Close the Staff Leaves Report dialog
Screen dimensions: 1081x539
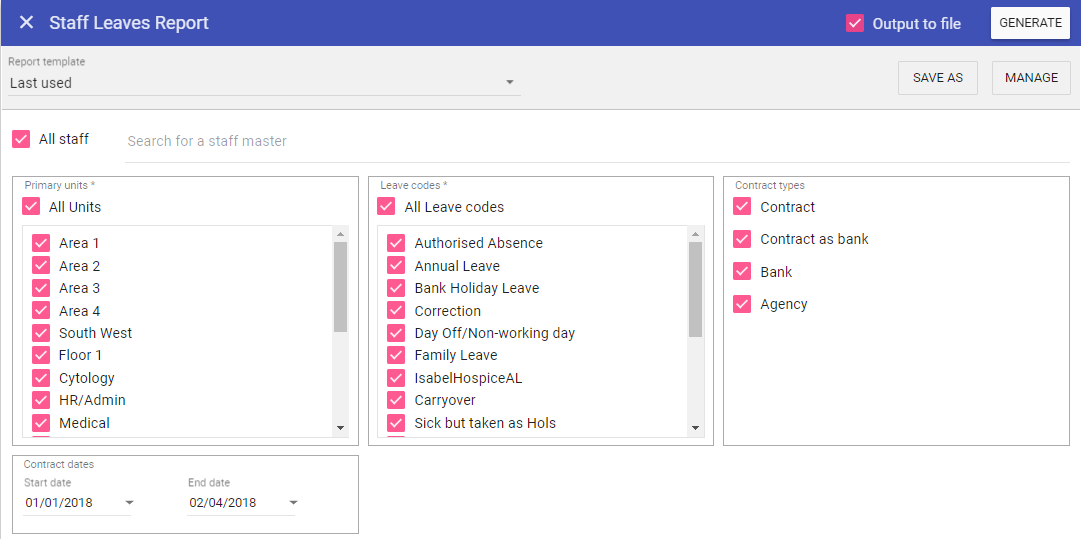[x=27, y=23]
